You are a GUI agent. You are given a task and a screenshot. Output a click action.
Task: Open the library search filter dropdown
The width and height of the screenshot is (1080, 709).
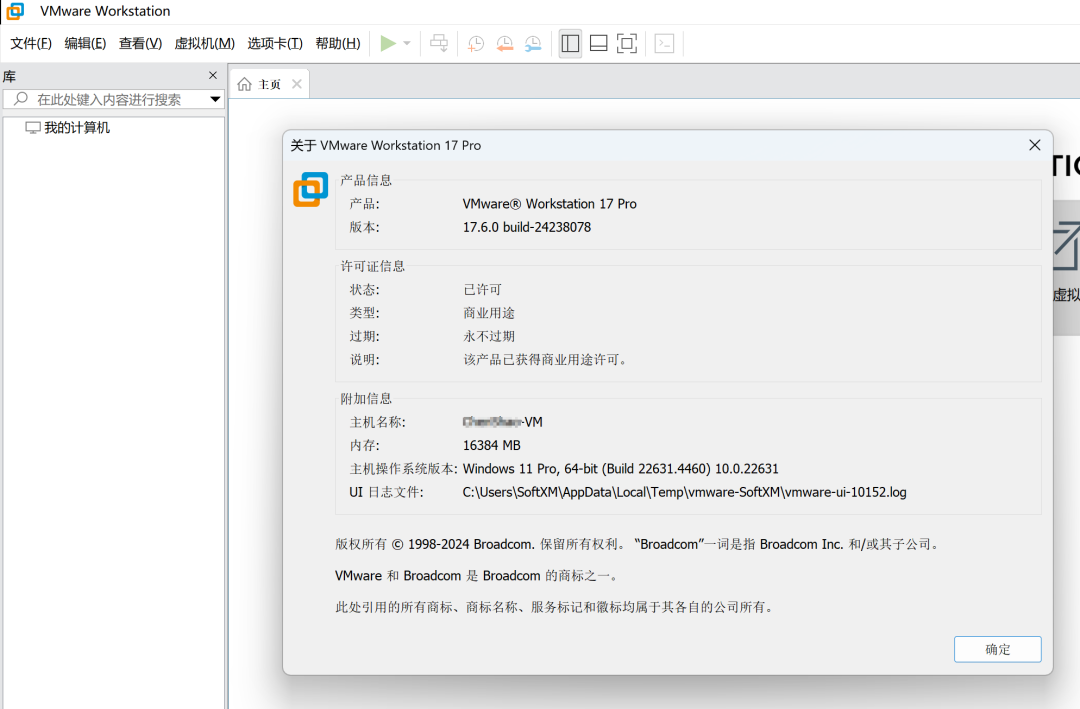215,99
